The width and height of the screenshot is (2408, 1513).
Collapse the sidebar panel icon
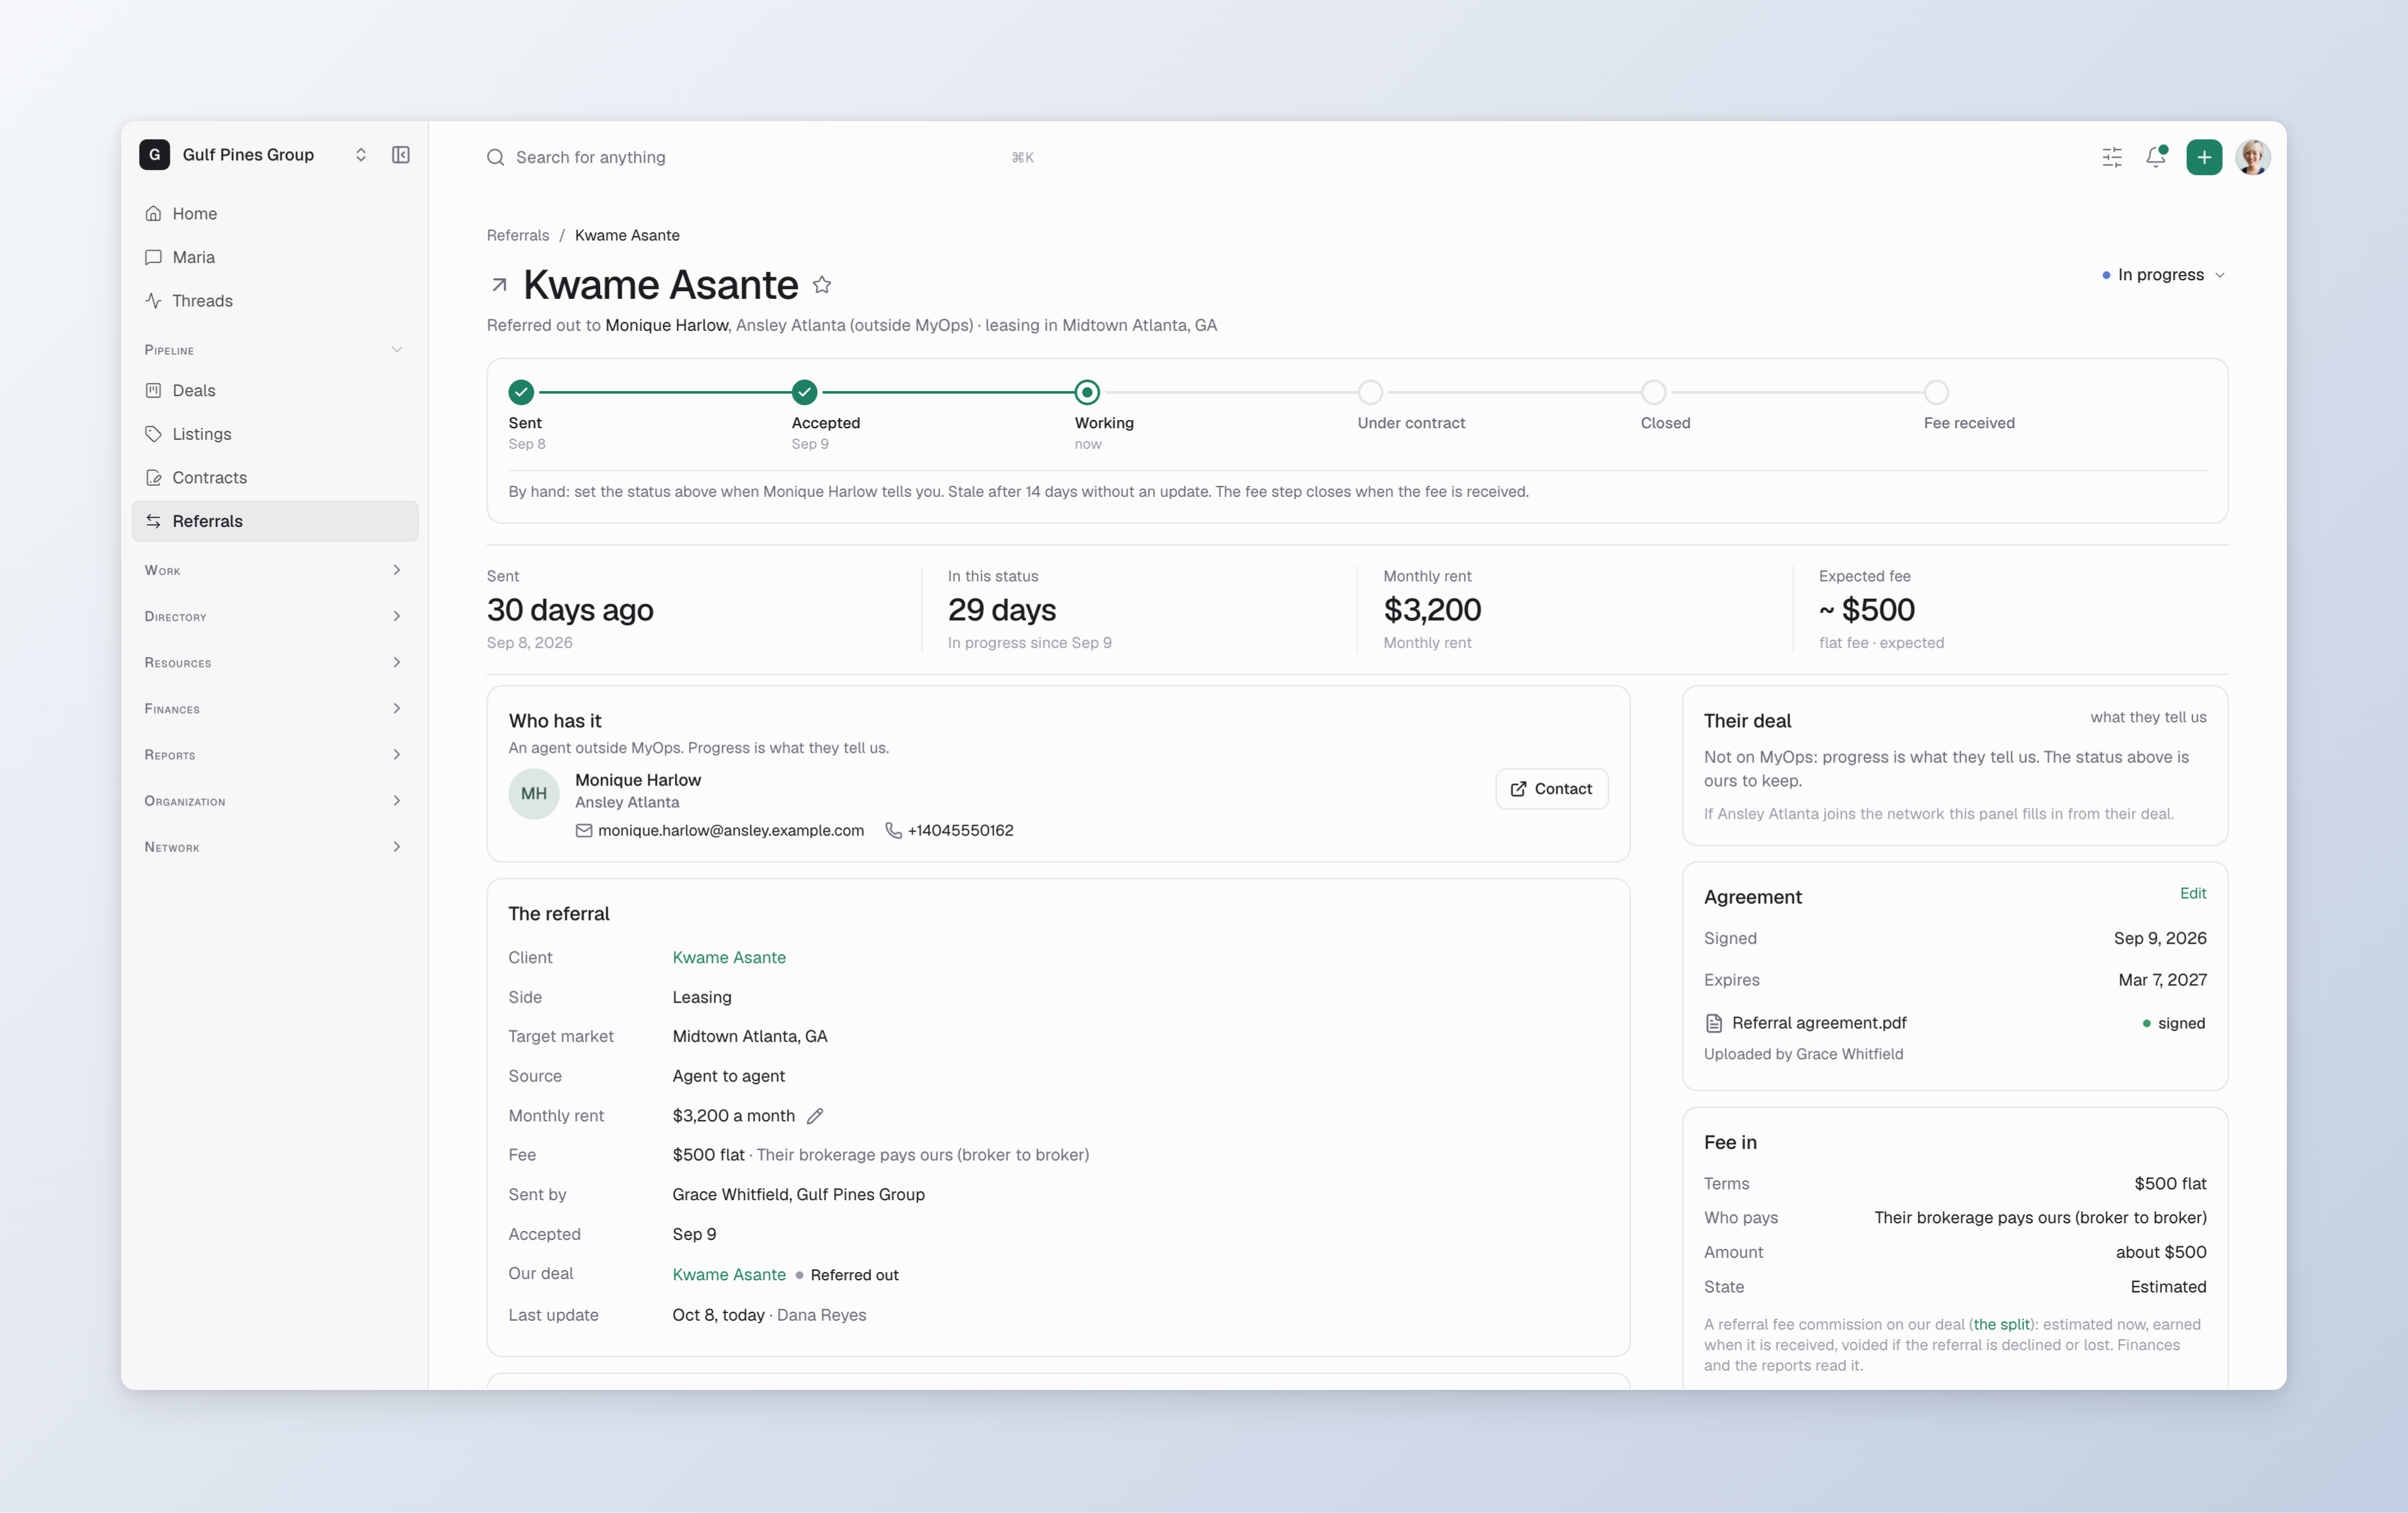coord(400,155)
